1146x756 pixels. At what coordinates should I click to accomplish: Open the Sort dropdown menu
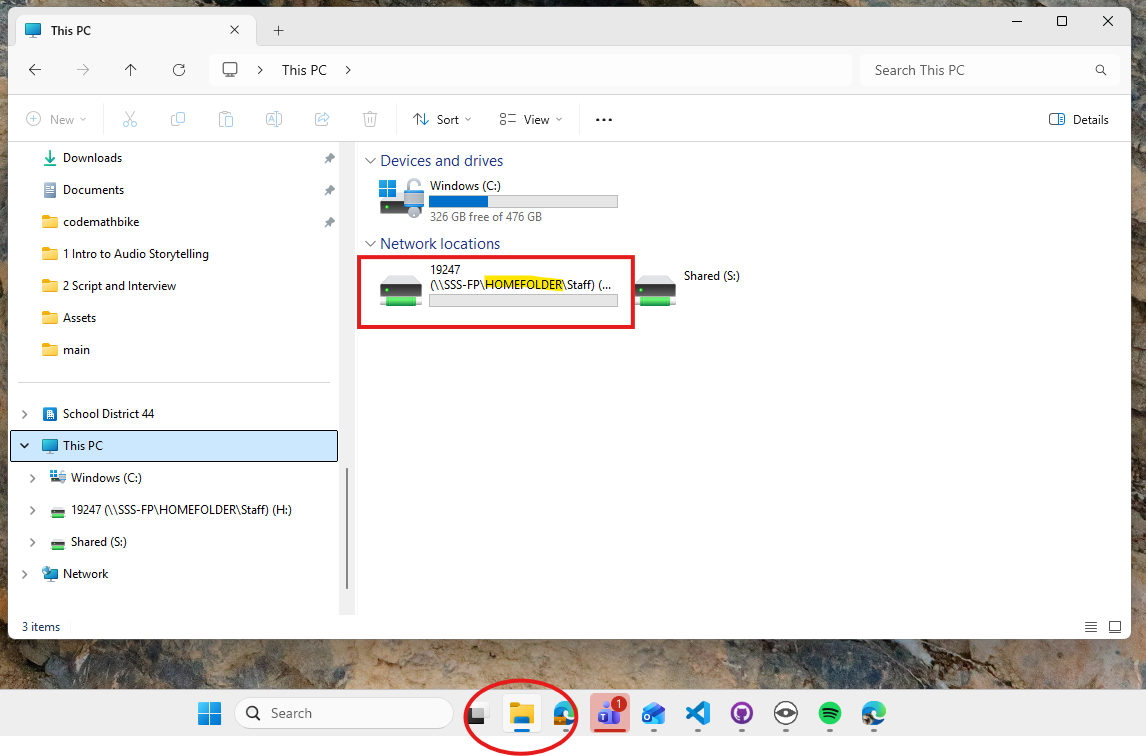pos(442,120)
